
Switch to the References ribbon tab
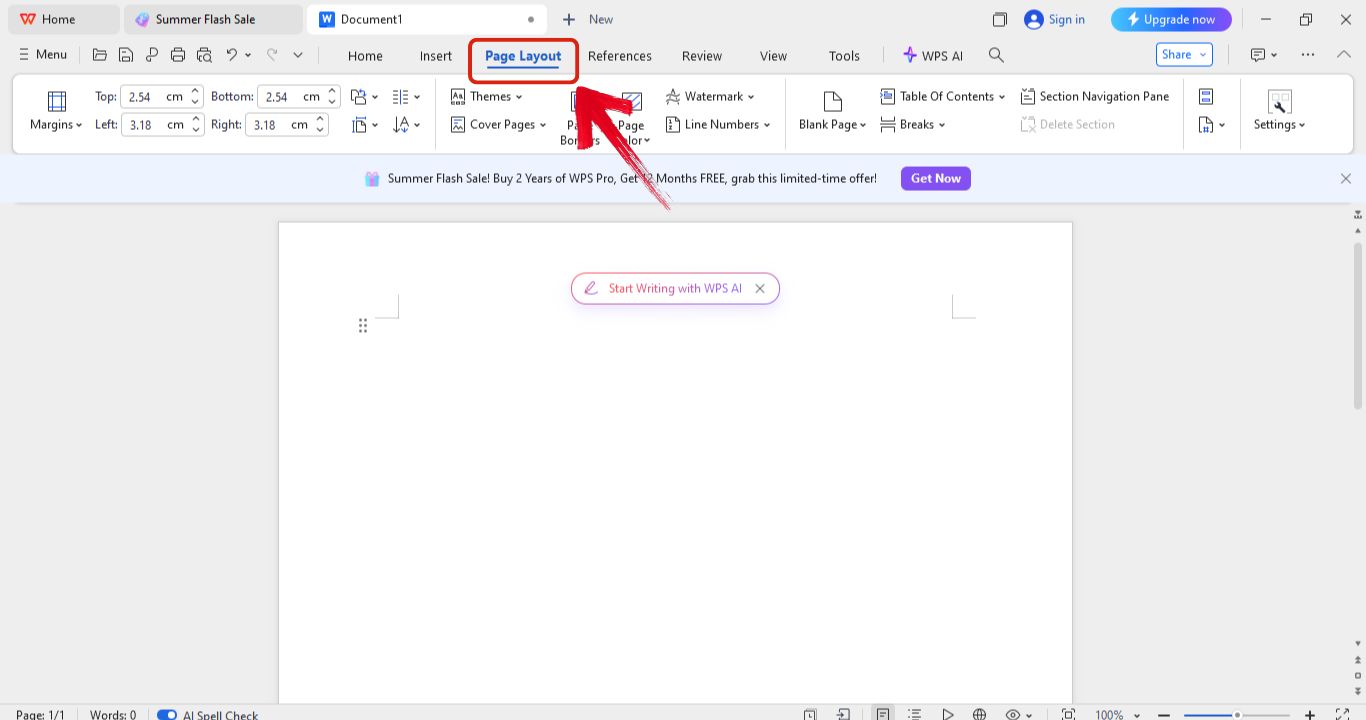click(619, 56)
